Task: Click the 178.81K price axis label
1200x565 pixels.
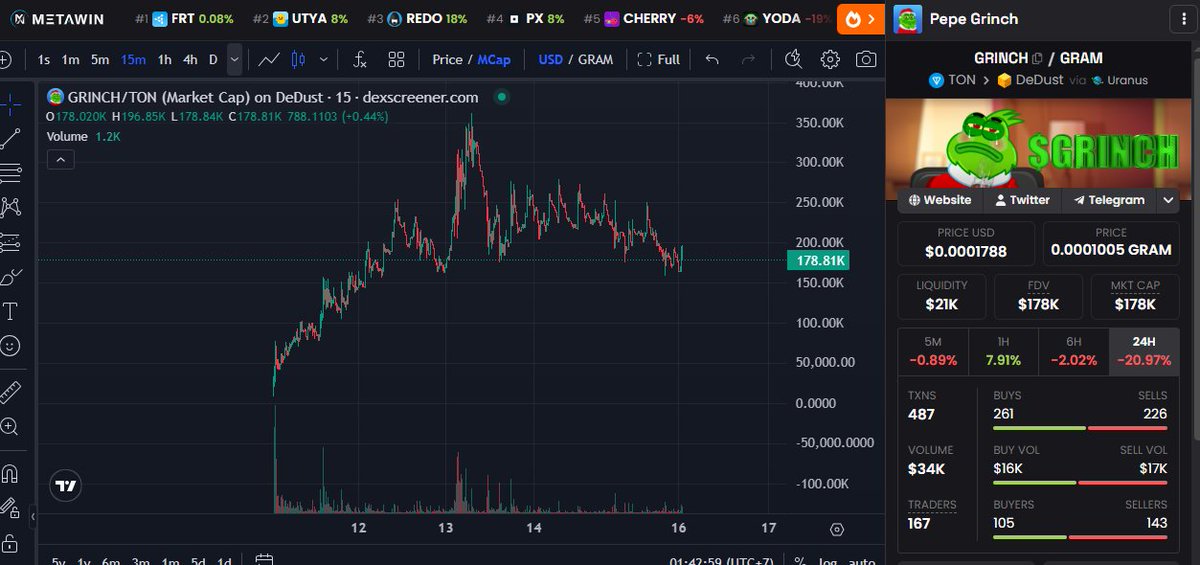Action: (820, 260)
